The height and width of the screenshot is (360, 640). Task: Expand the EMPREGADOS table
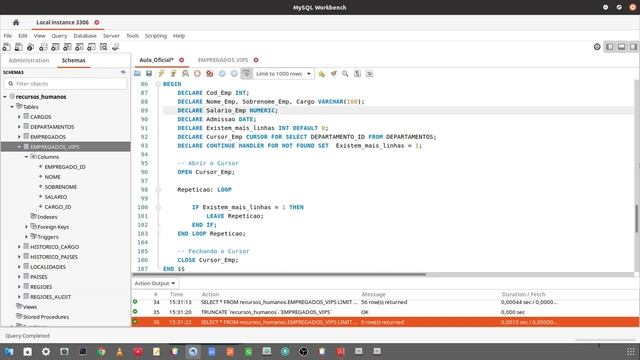click(x=19, y=137)
